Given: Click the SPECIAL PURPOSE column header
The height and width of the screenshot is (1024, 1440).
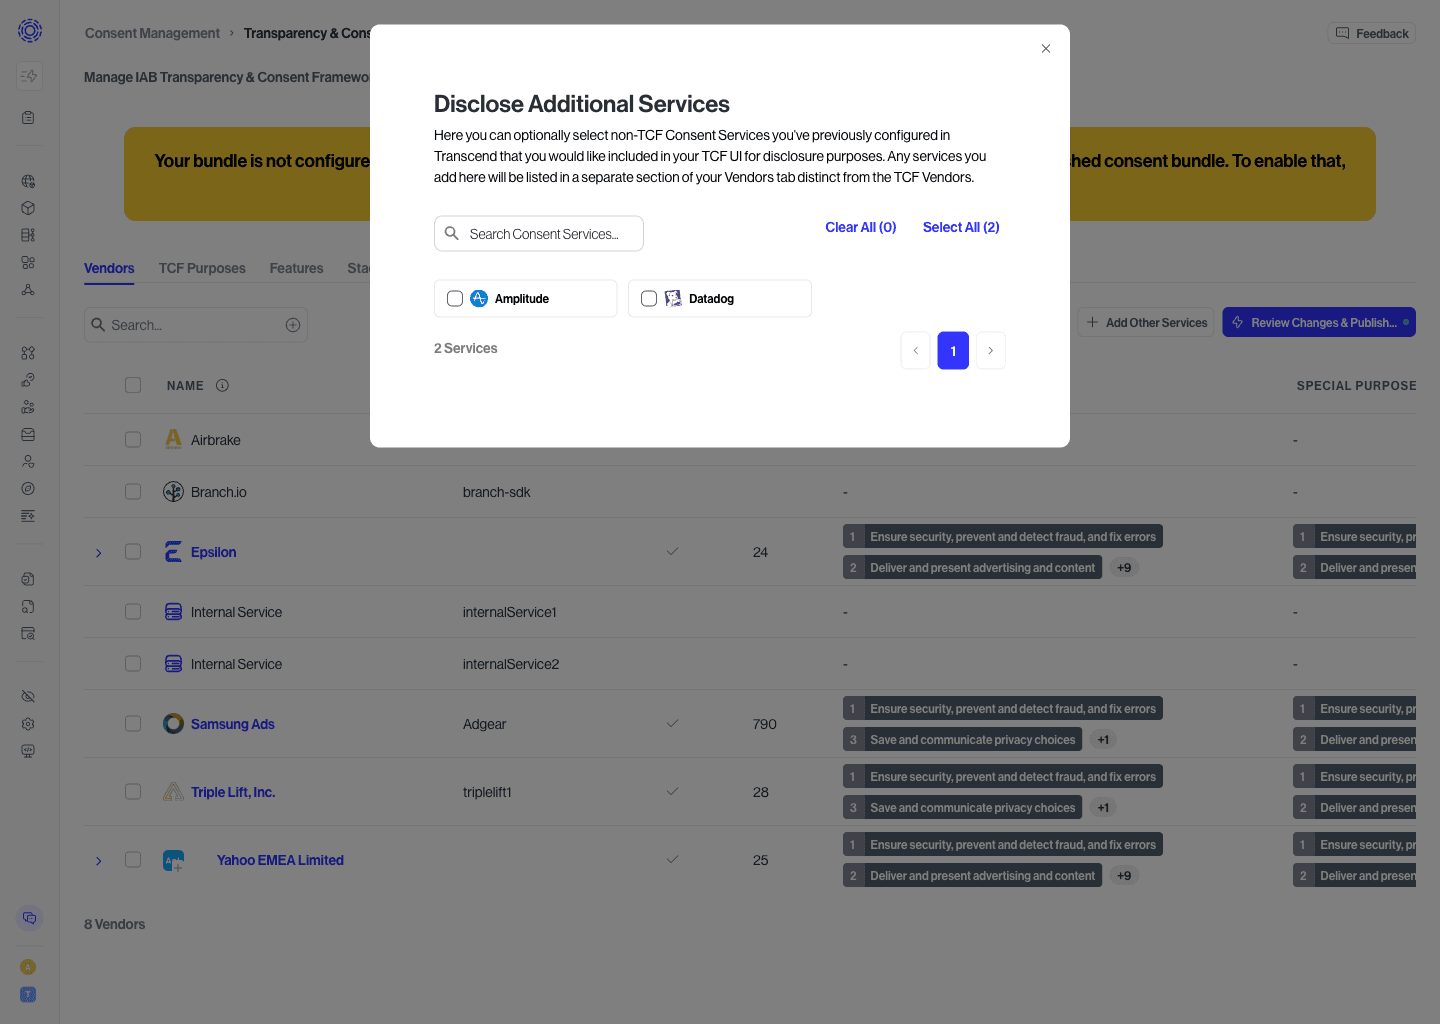Looking at the screenshot, I should 1356,385.
